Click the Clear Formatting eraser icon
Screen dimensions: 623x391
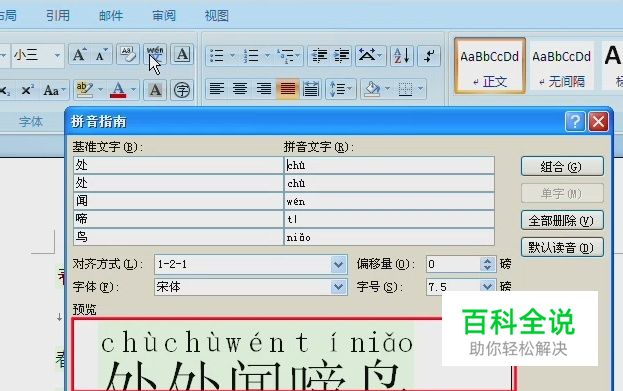[128, 55]
